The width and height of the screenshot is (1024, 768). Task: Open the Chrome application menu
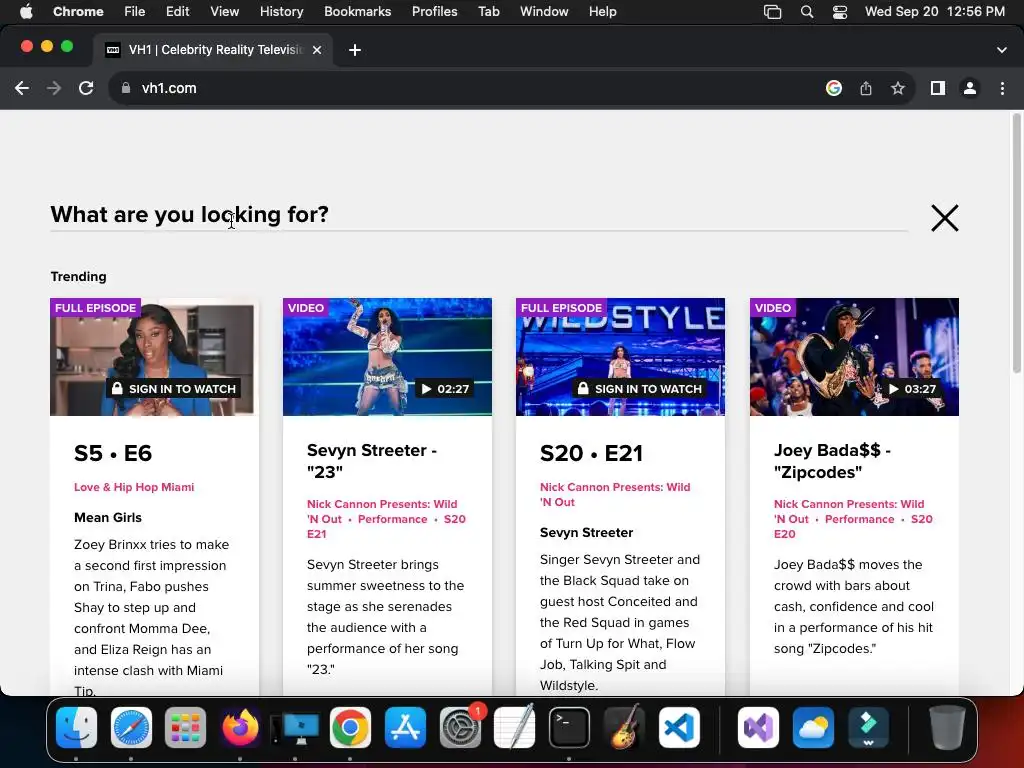[x=78, y=11]
